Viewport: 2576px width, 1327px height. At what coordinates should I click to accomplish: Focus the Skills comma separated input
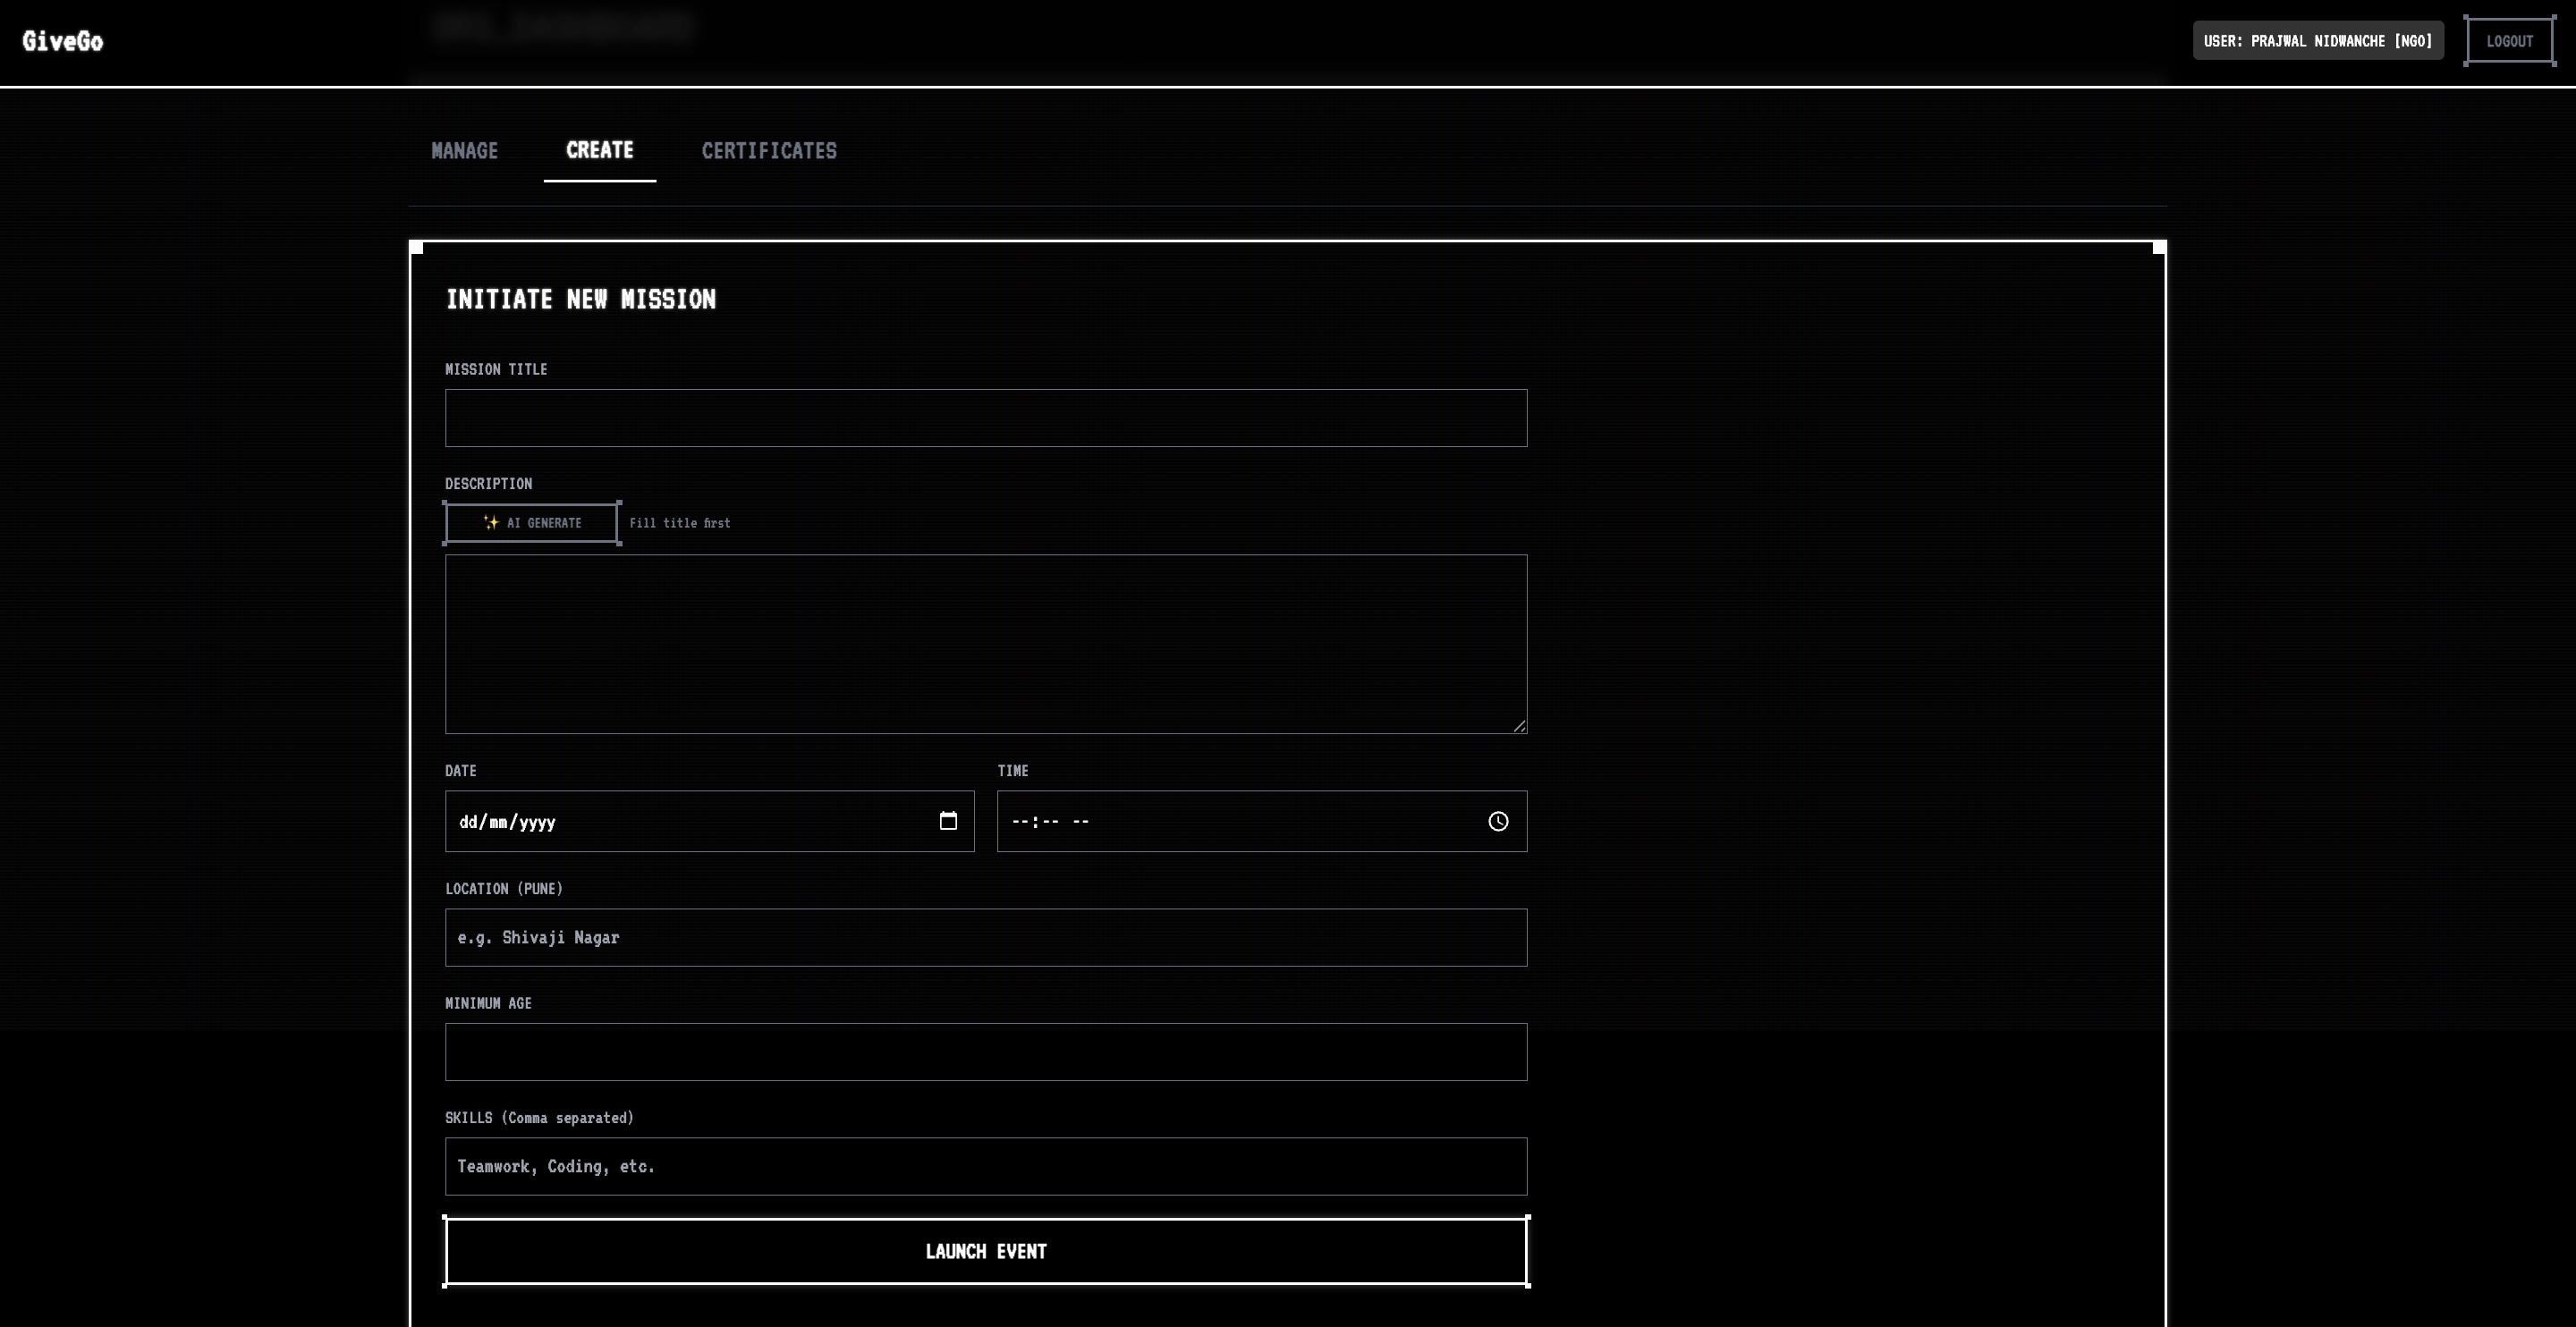[985, 1166]
